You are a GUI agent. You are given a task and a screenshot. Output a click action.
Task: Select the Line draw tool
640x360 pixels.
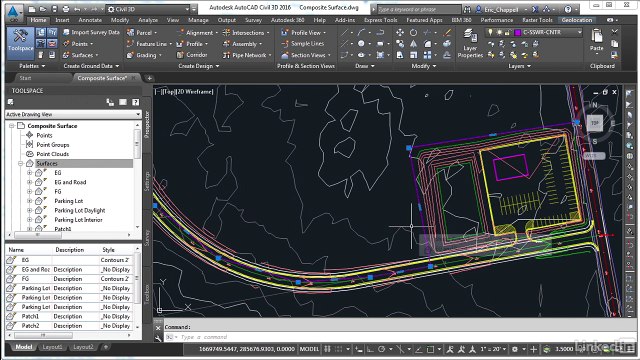[345, 32]
